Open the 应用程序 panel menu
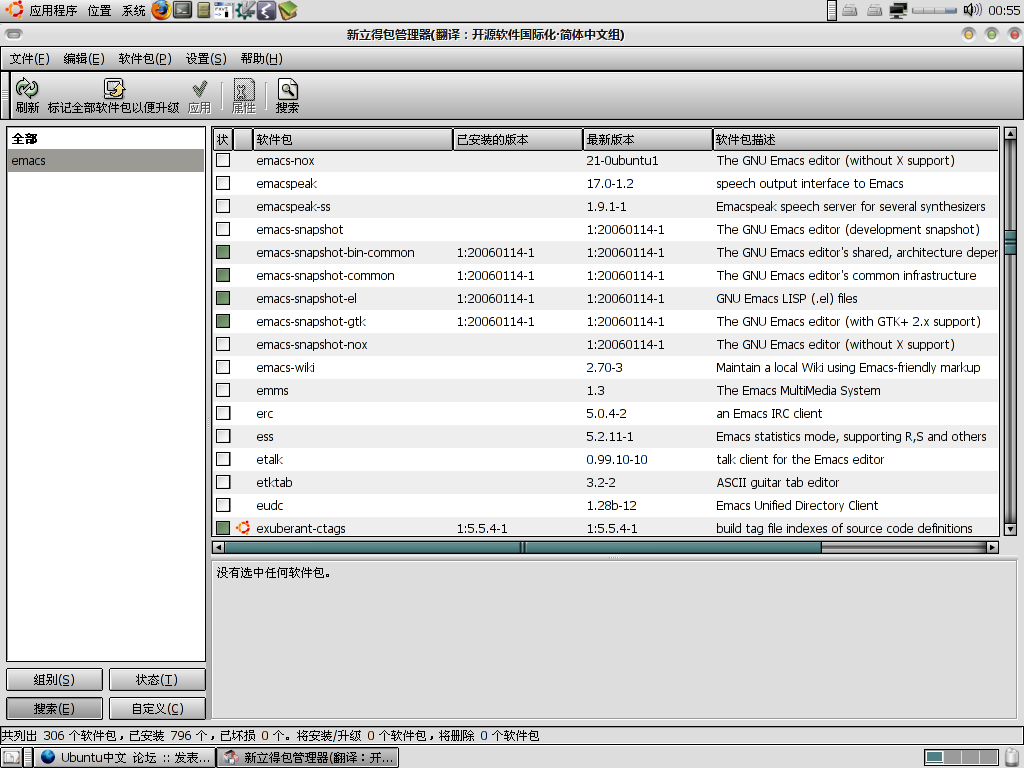This screenshot has width=1024, height=768. tap(53, 10)
